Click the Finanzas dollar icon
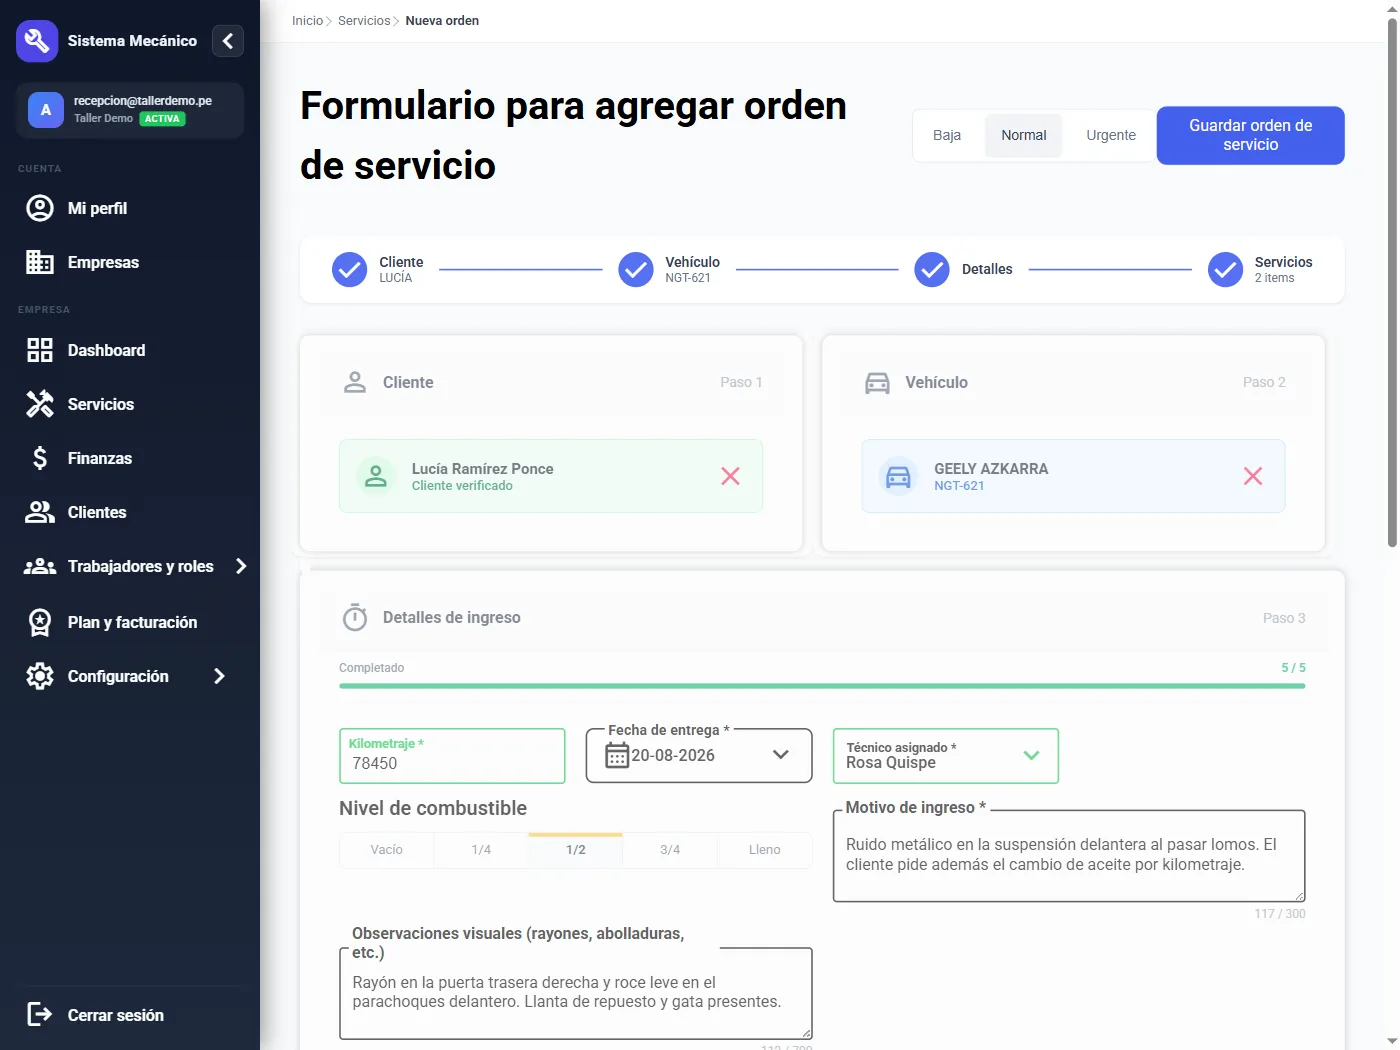Viewport: 1400px width, 1050px height. point(40,458)
